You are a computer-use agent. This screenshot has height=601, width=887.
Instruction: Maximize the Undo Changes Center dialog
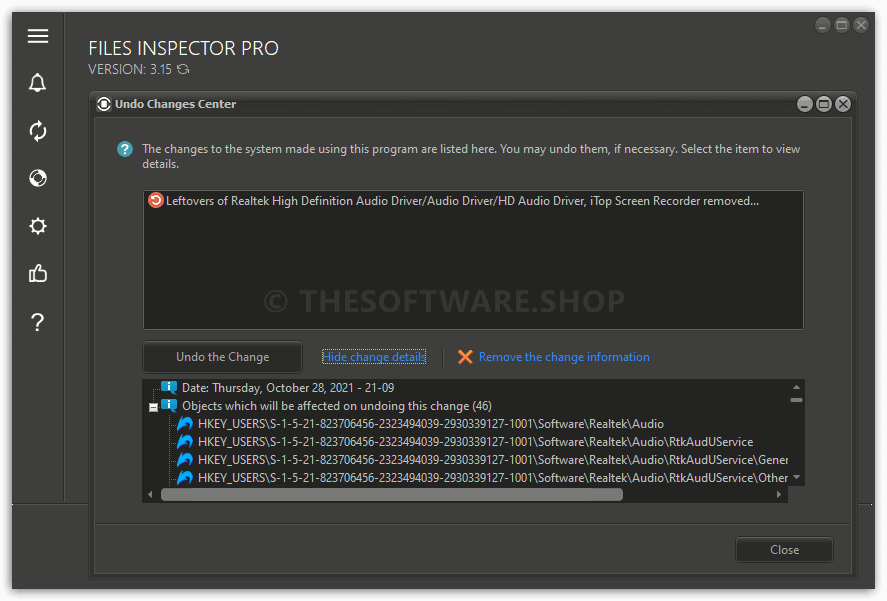click(824, 104)
